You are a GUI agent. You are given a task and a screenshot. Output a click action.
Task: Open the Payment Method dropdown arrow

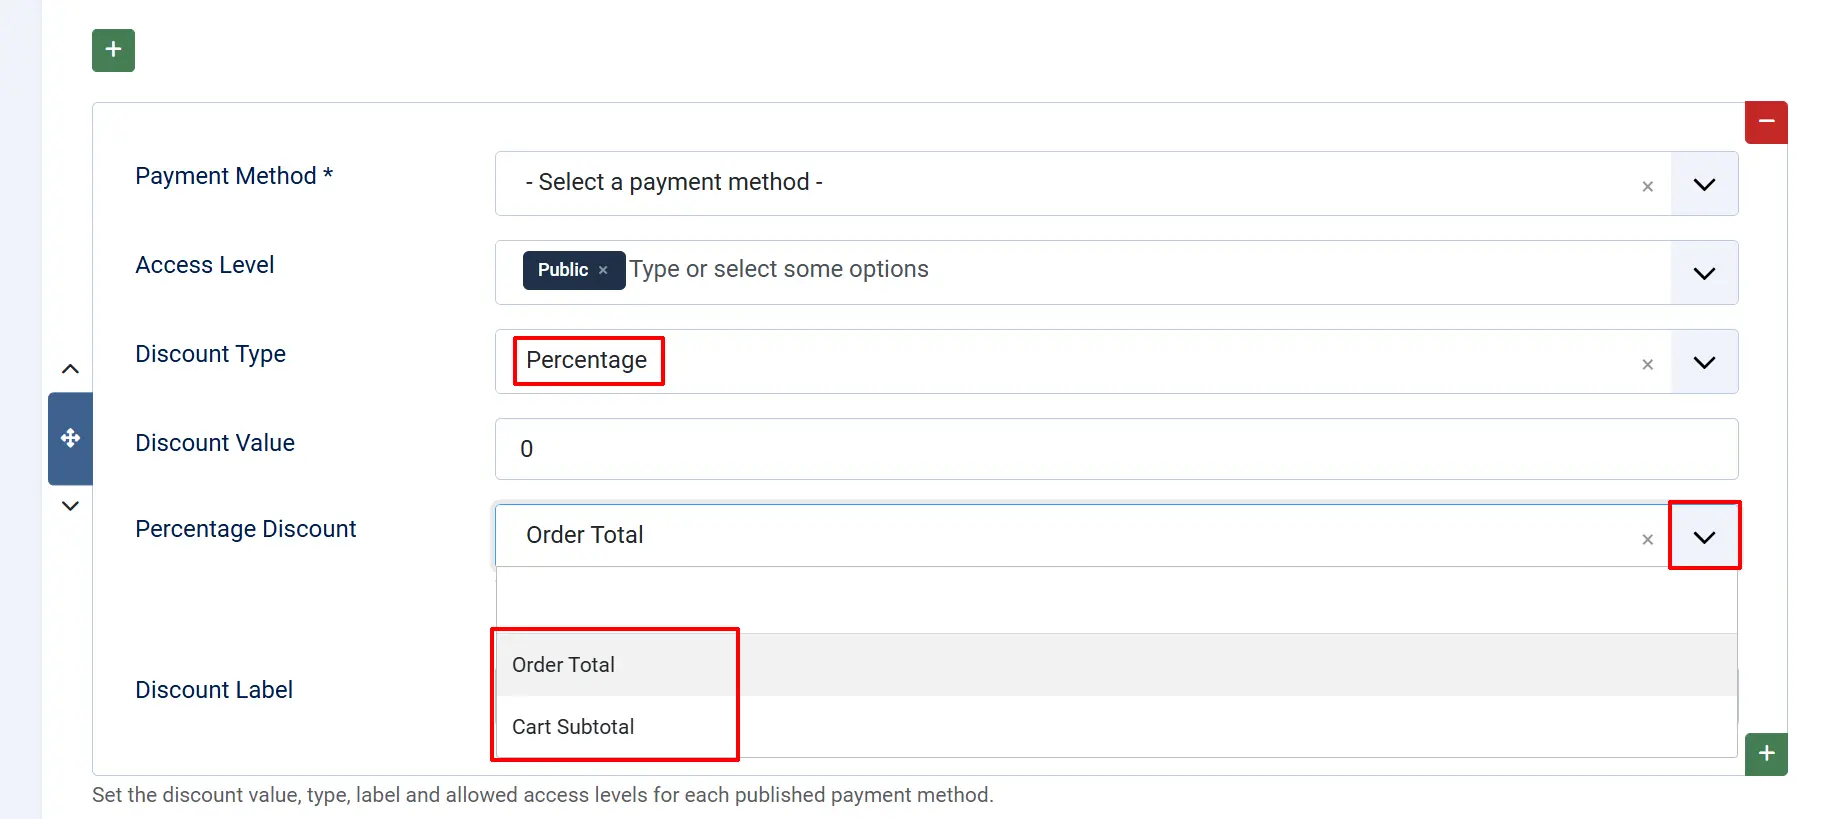(1704, 184)
